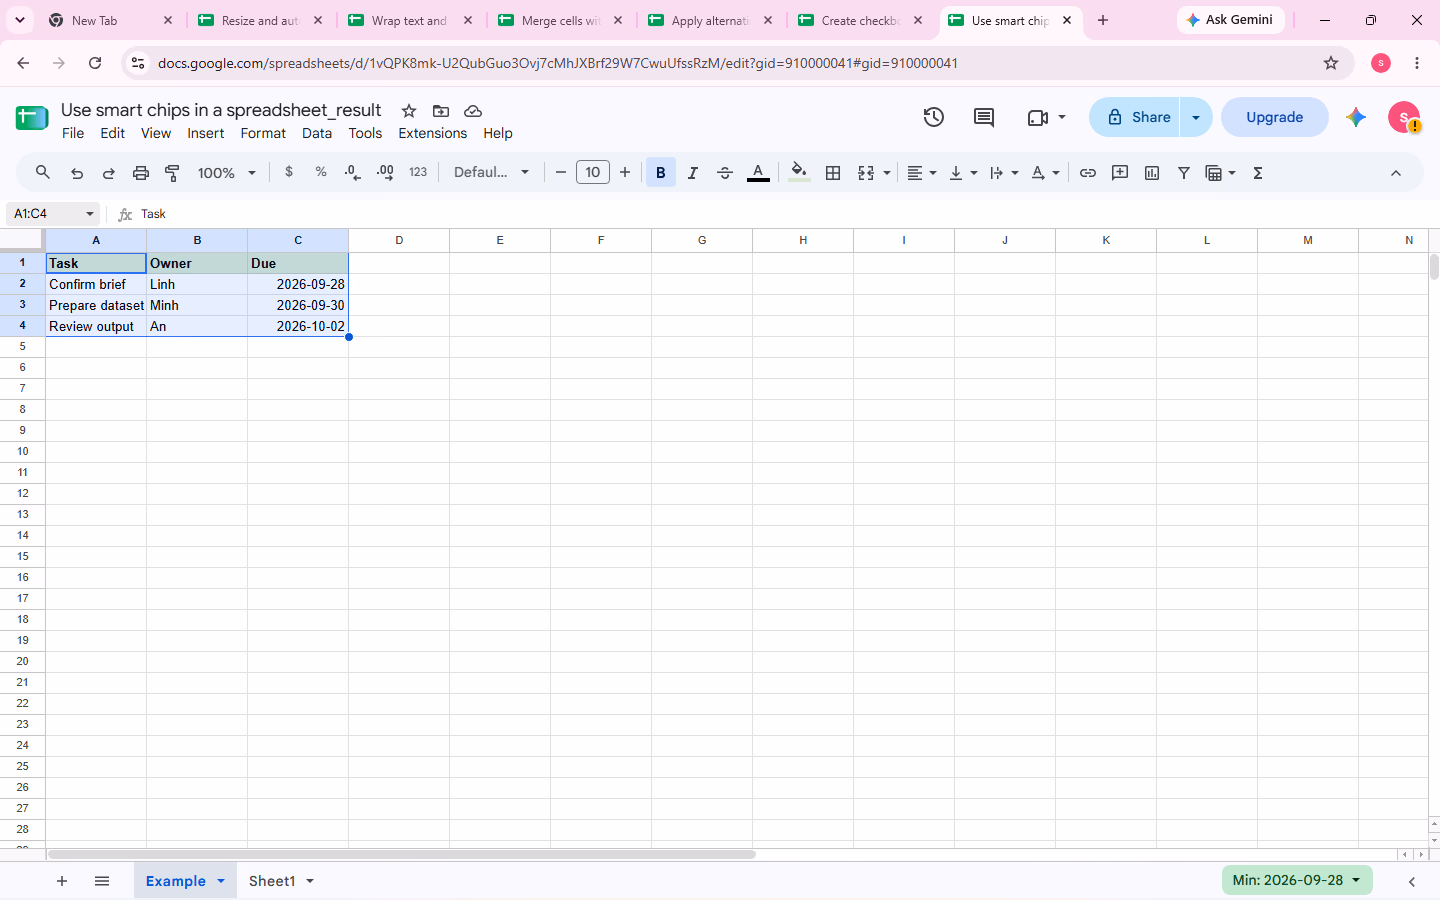Toggle bold formatting

point(661,173)
